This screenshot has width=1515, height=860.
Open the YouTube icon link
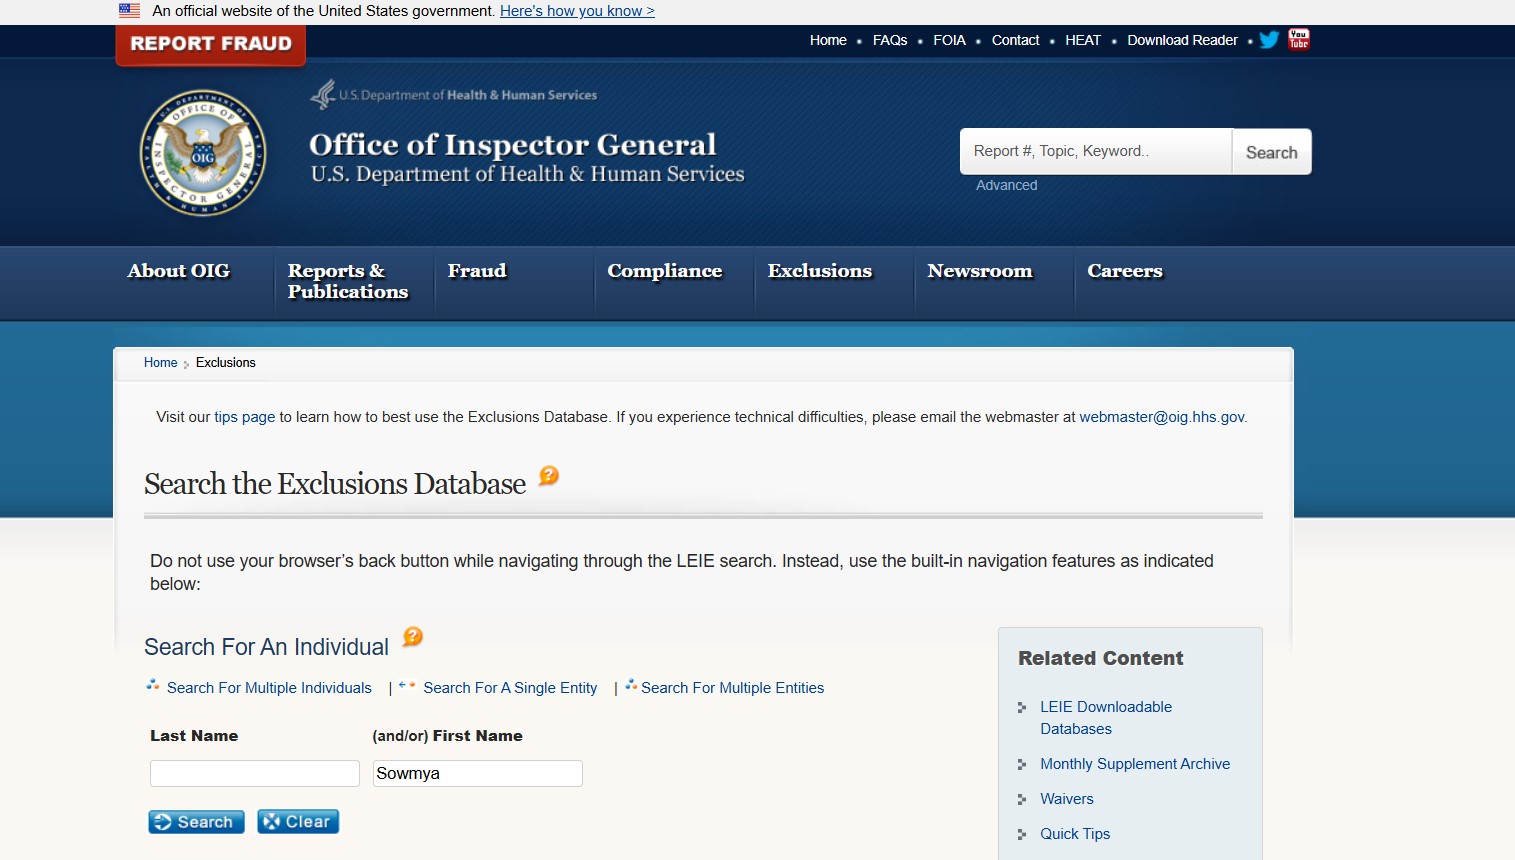click(1299, 39)
